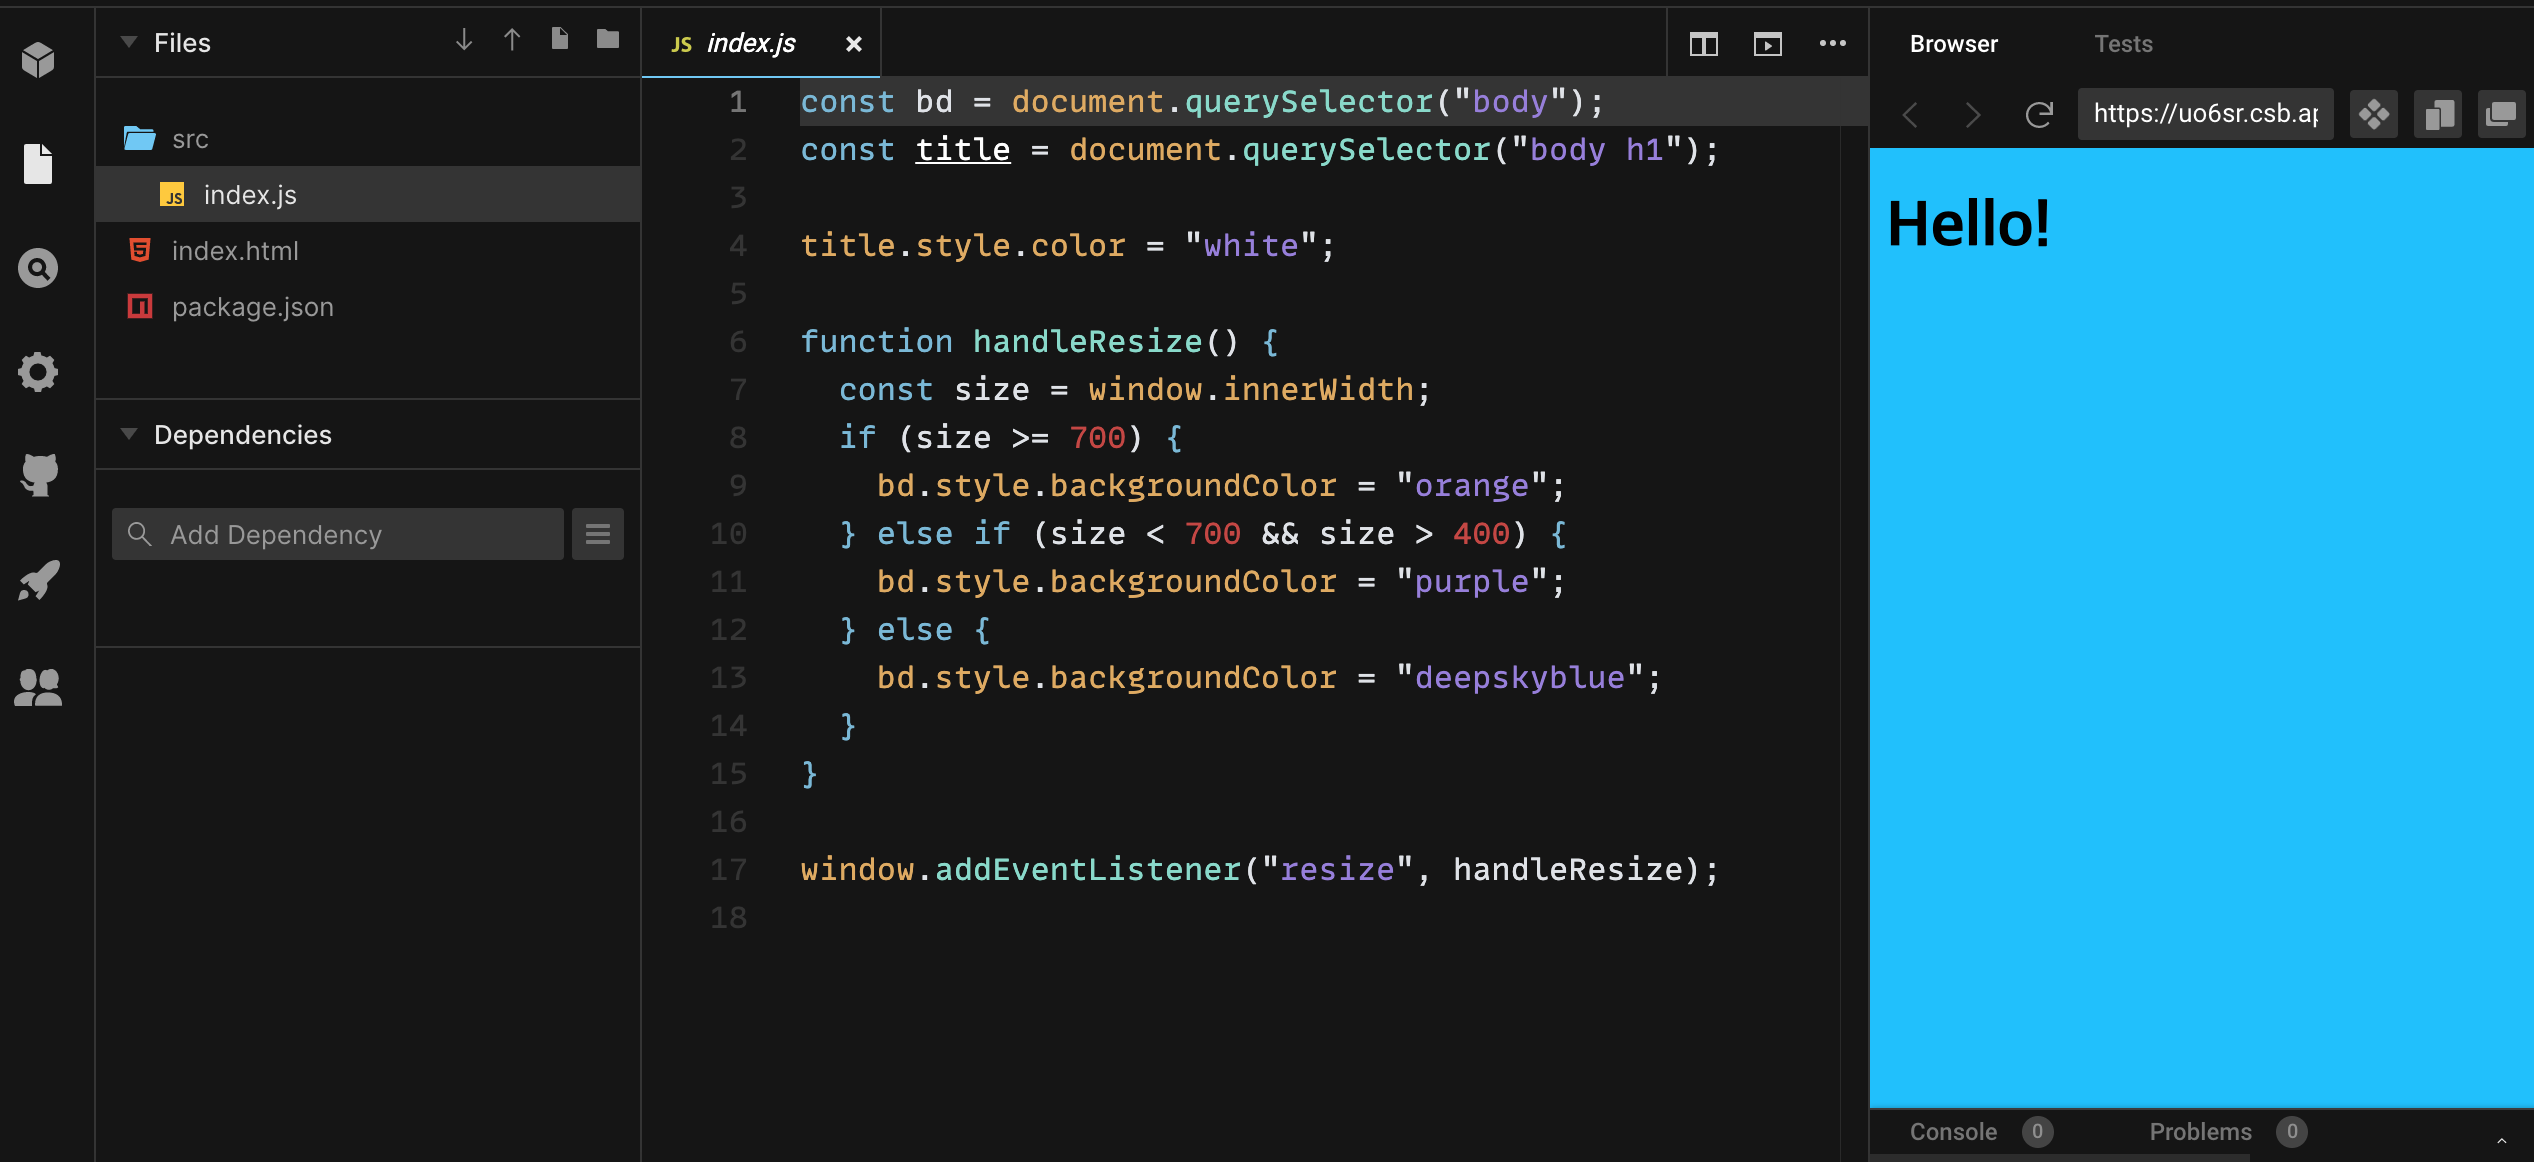Open Configuration Files gear icon
Image resolution: width=2534 pixels, height=1162 pixels.
[38, 372]
